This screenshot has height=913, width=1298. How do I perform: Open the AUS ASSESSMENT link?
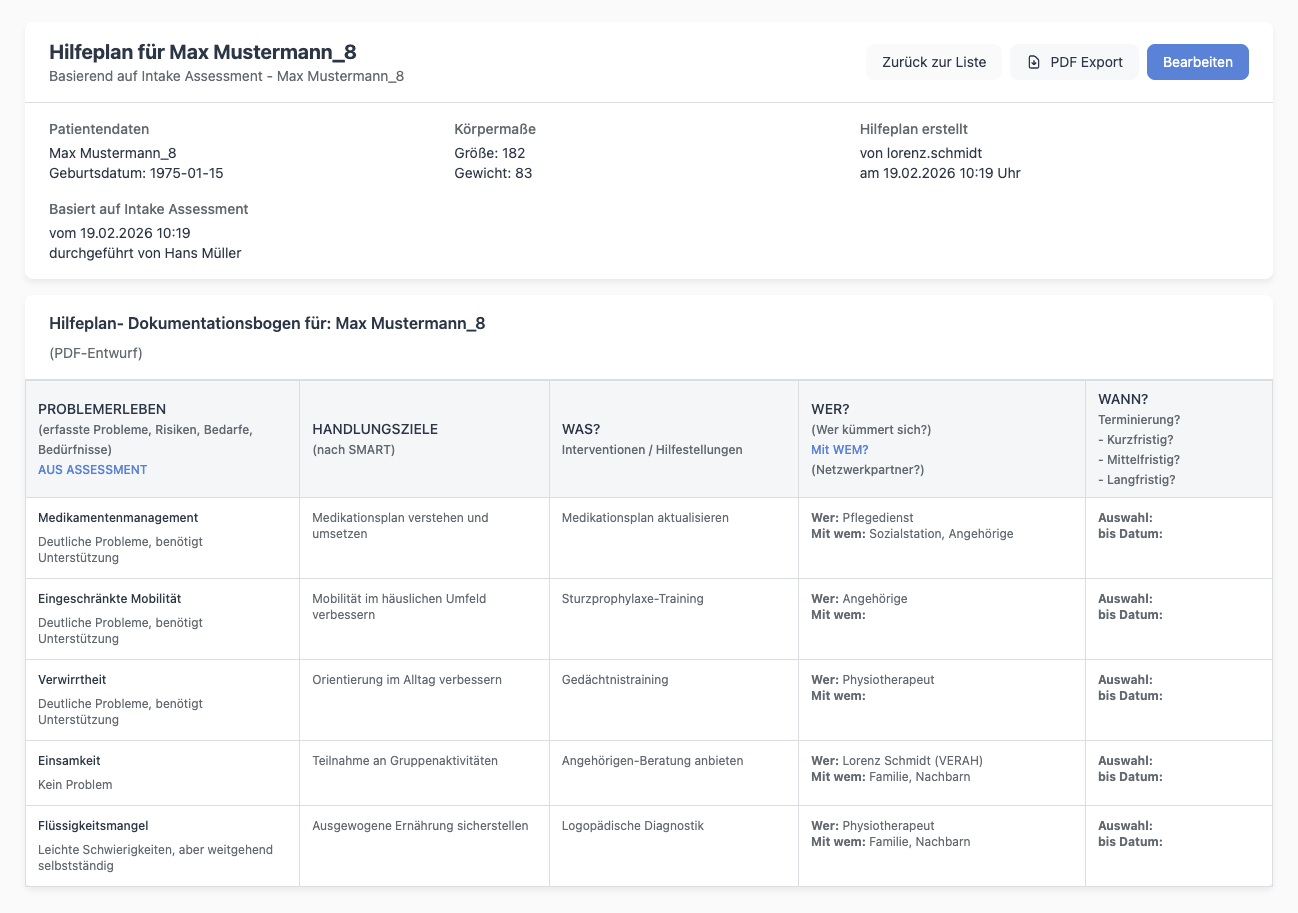point(92,469)
